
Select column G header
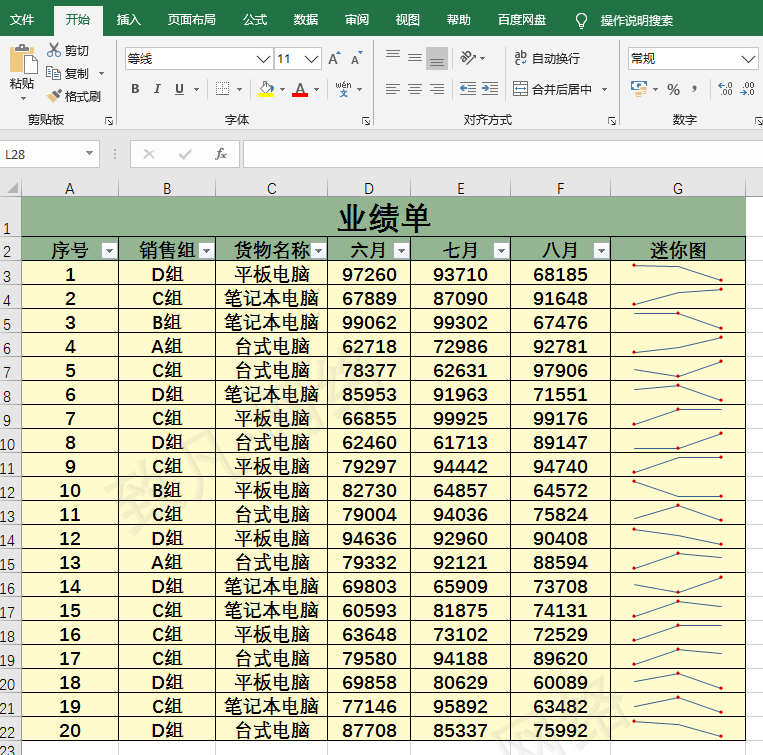pyautogui.click(x=678, y=188)
